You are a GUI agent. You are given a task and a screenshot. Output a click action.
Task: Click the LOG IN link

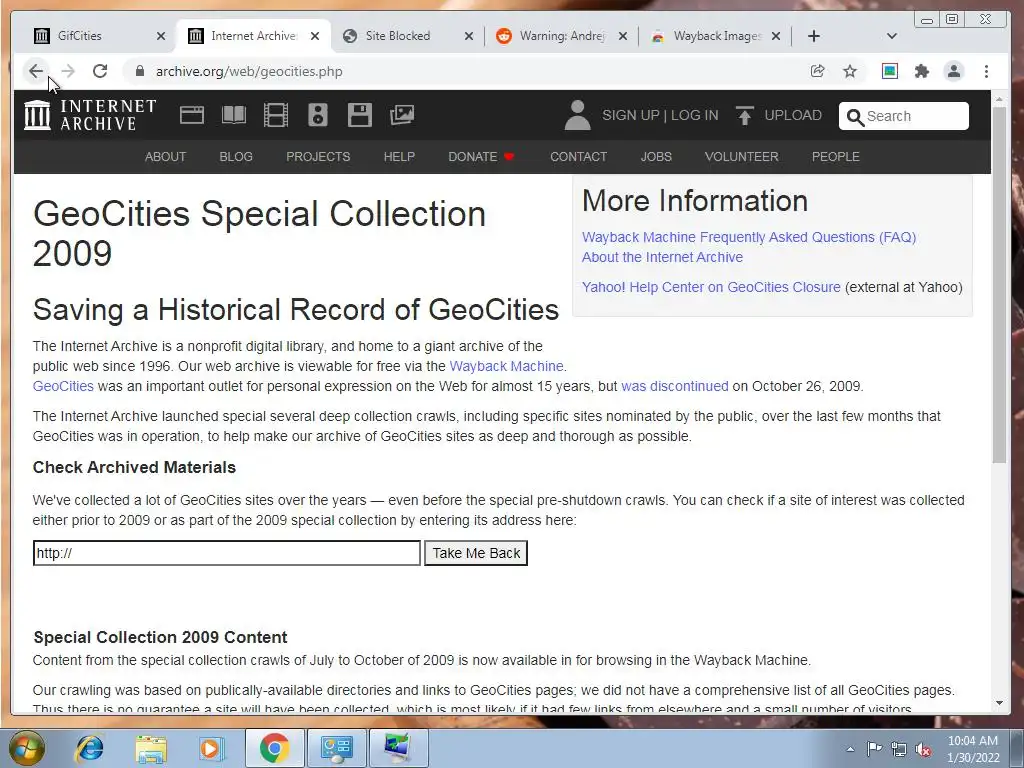coord(694,116)
